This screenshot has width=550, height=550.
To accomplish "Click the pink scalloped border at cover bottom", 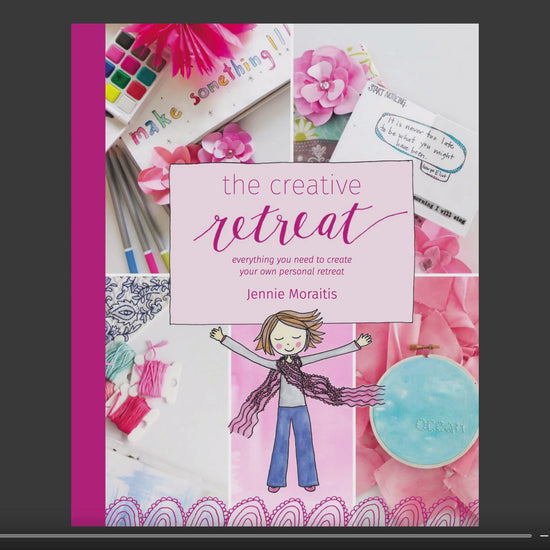I will tap(292, 512).
